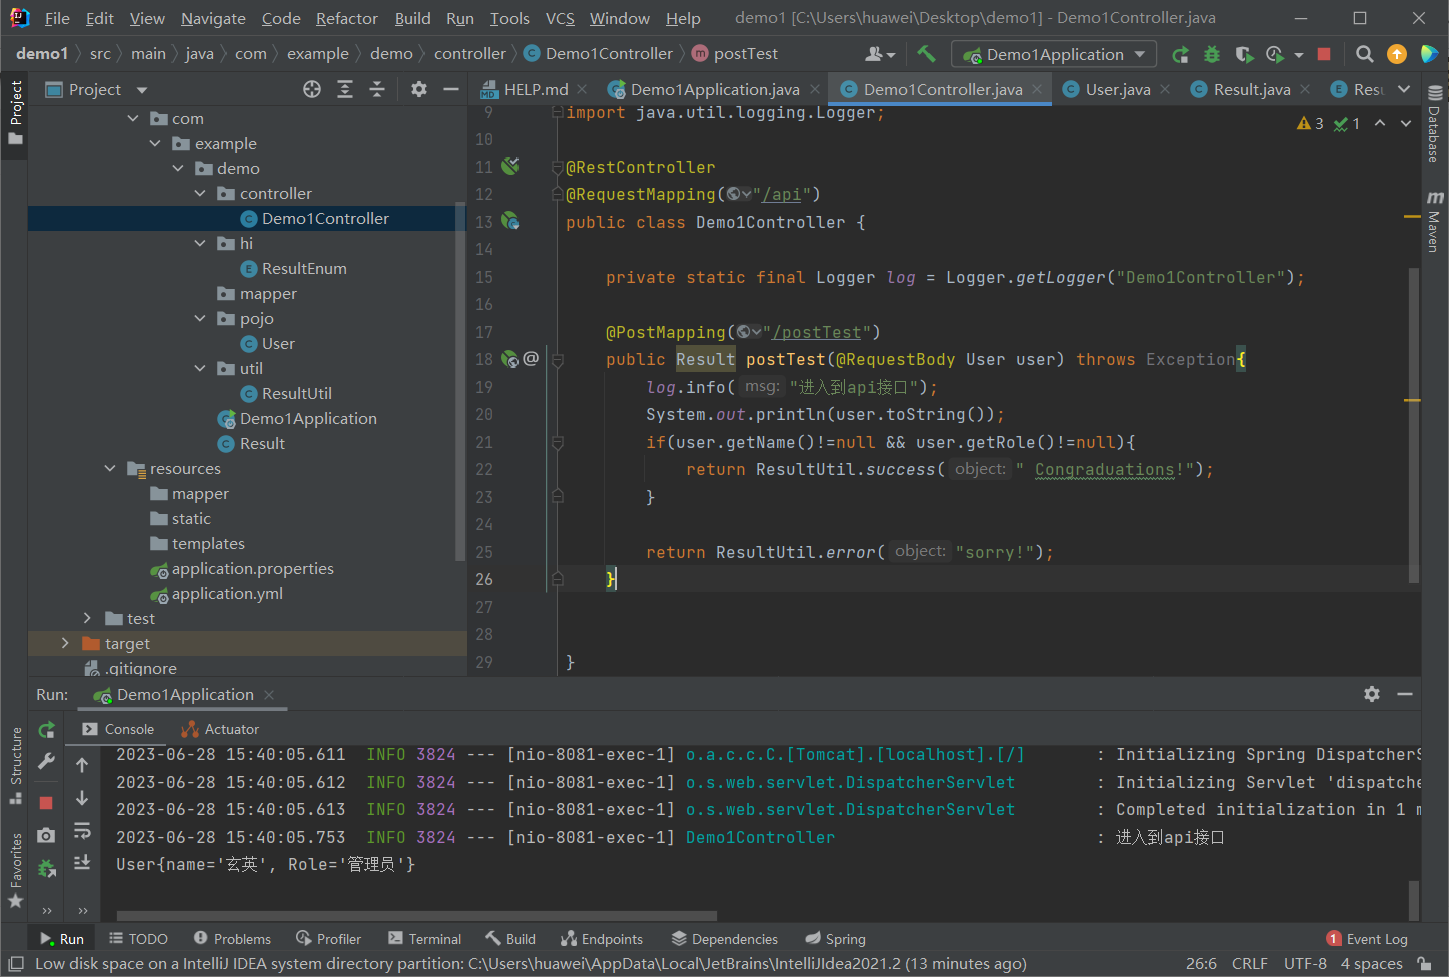Screen dimensions: 1449x977
Task: Click the green Debug bug icon in toolbar
Action: 1212,54
